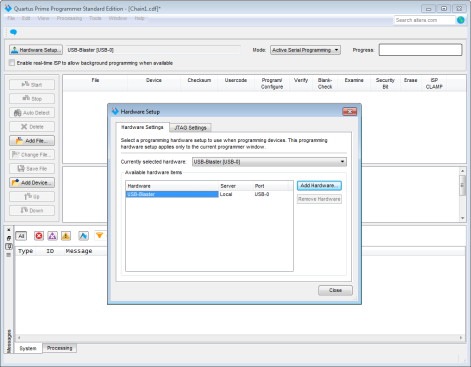Click the messages horizontal scrollbar right arrow

coord(461,338)
